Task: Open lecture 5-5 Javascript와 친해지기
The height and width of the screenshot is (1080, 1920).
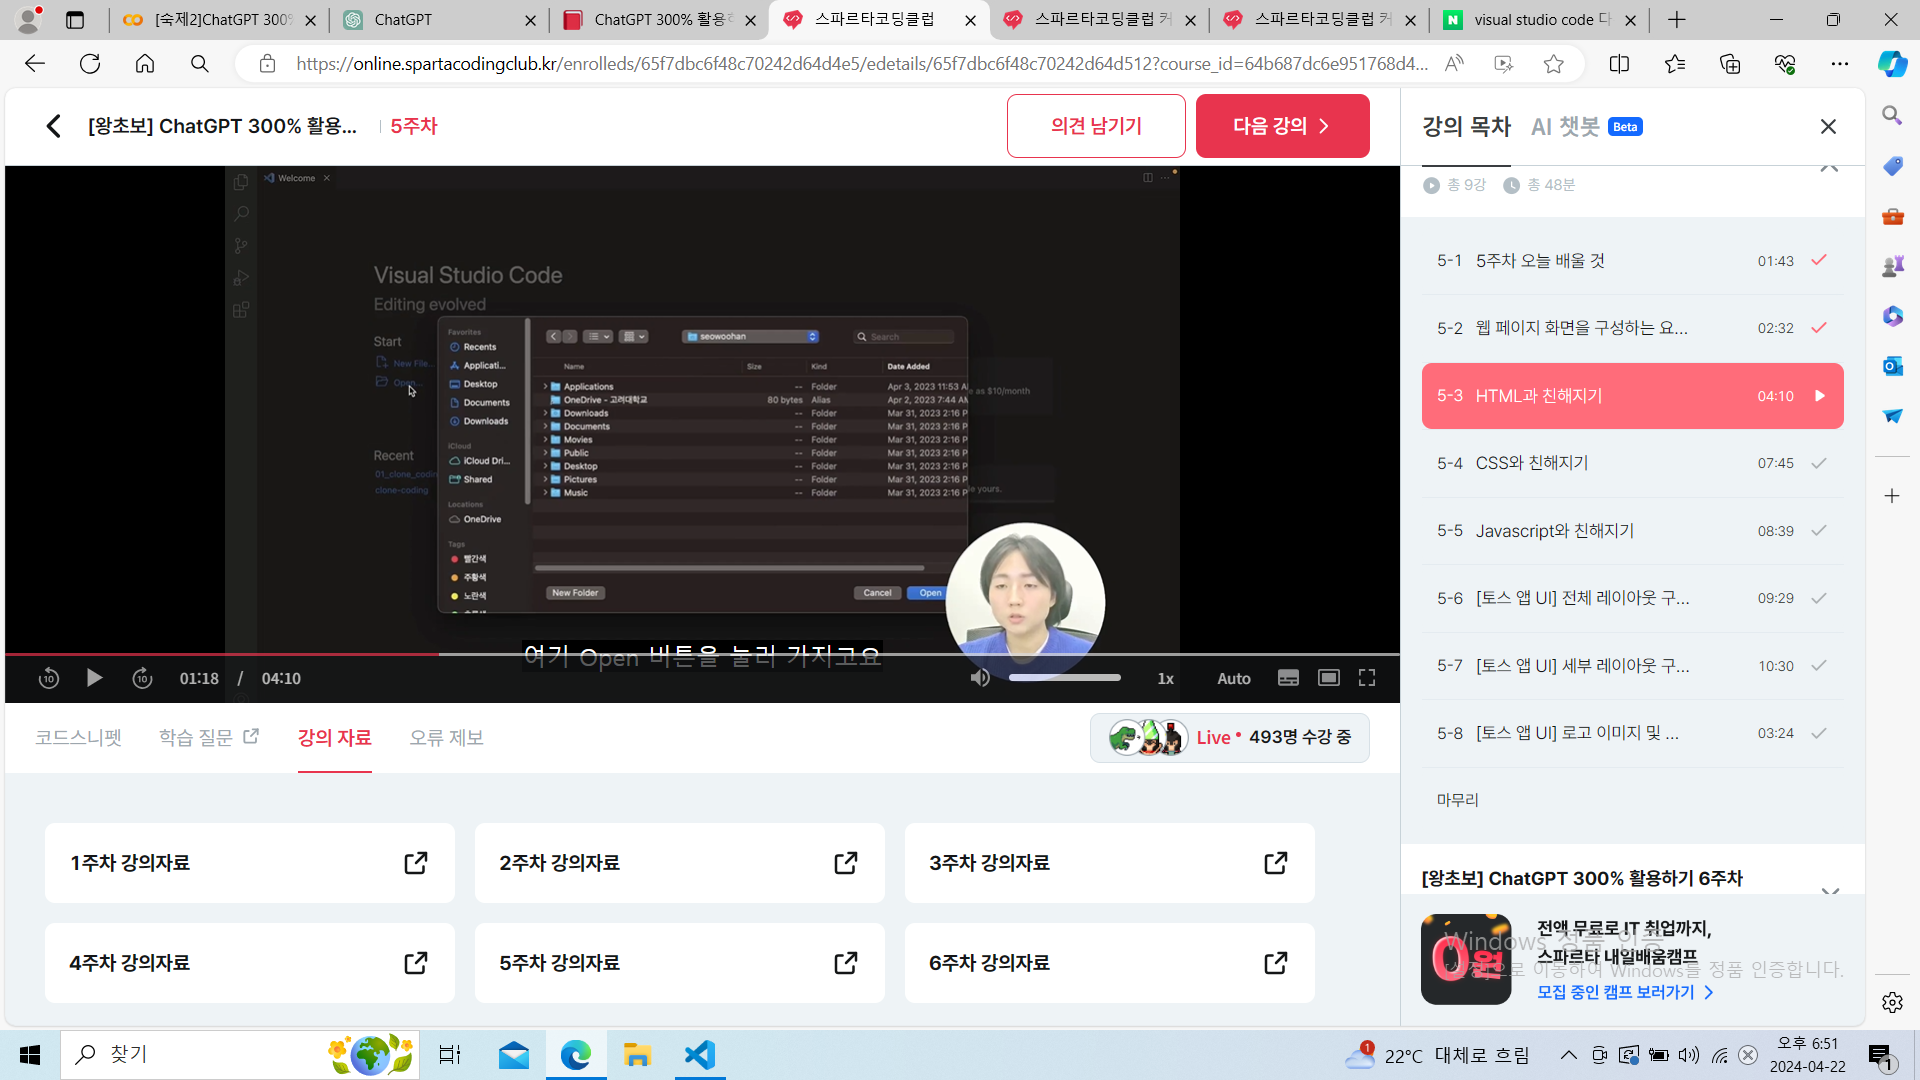Action: pos(1632,531)
